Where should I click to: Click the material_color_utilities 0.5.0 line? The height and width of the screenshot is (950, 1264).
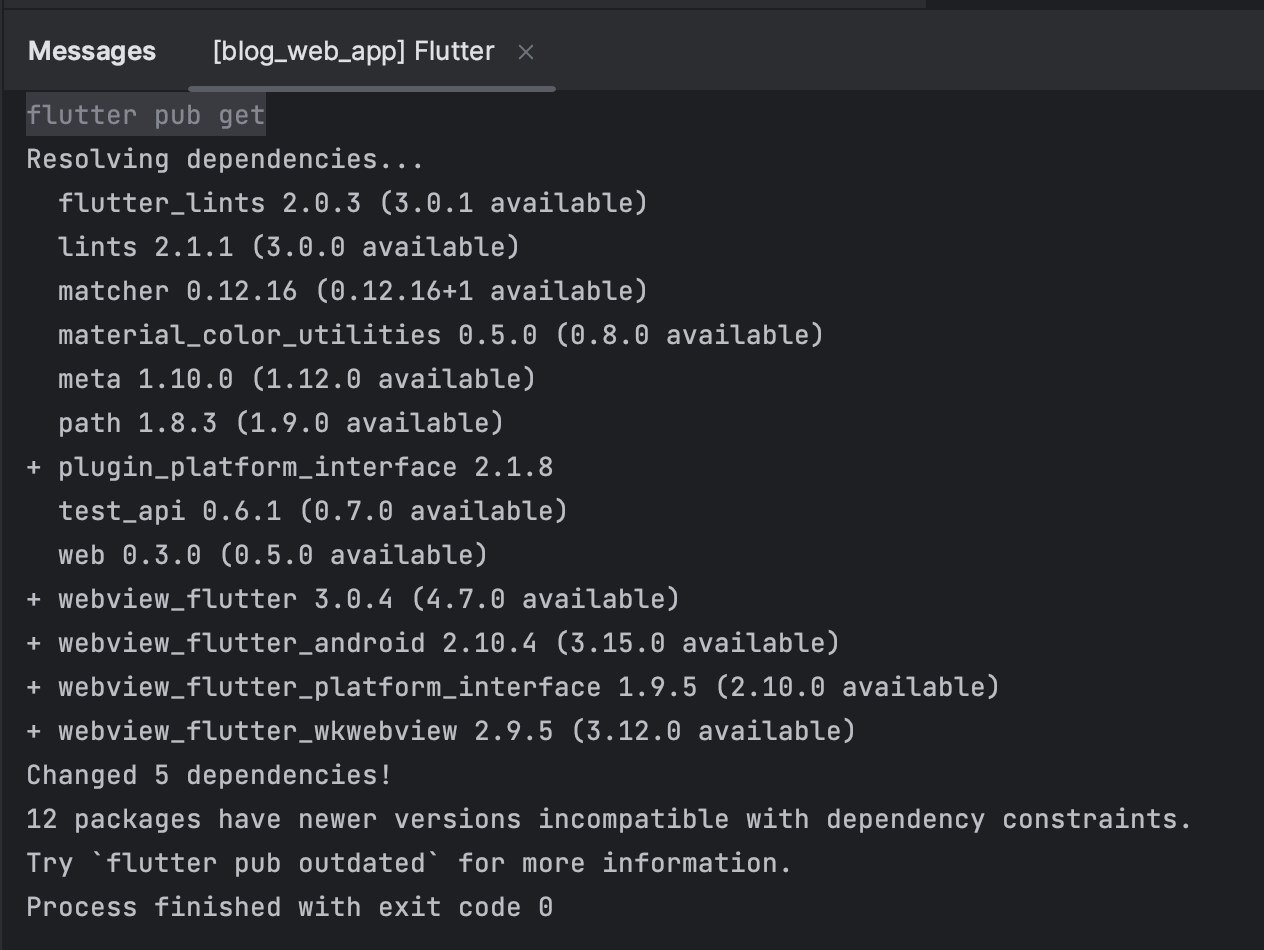pyautogui.click(x=441, y=335)
